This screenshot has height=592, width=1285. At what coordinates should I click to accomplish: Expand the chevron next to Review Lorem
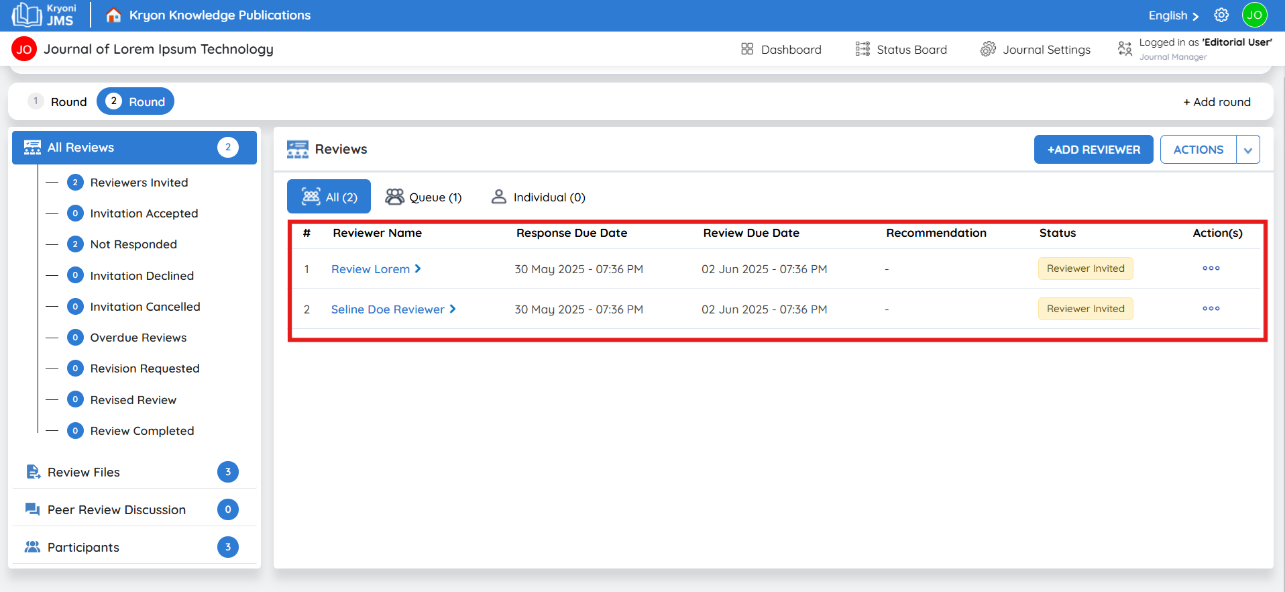point(418,268)
